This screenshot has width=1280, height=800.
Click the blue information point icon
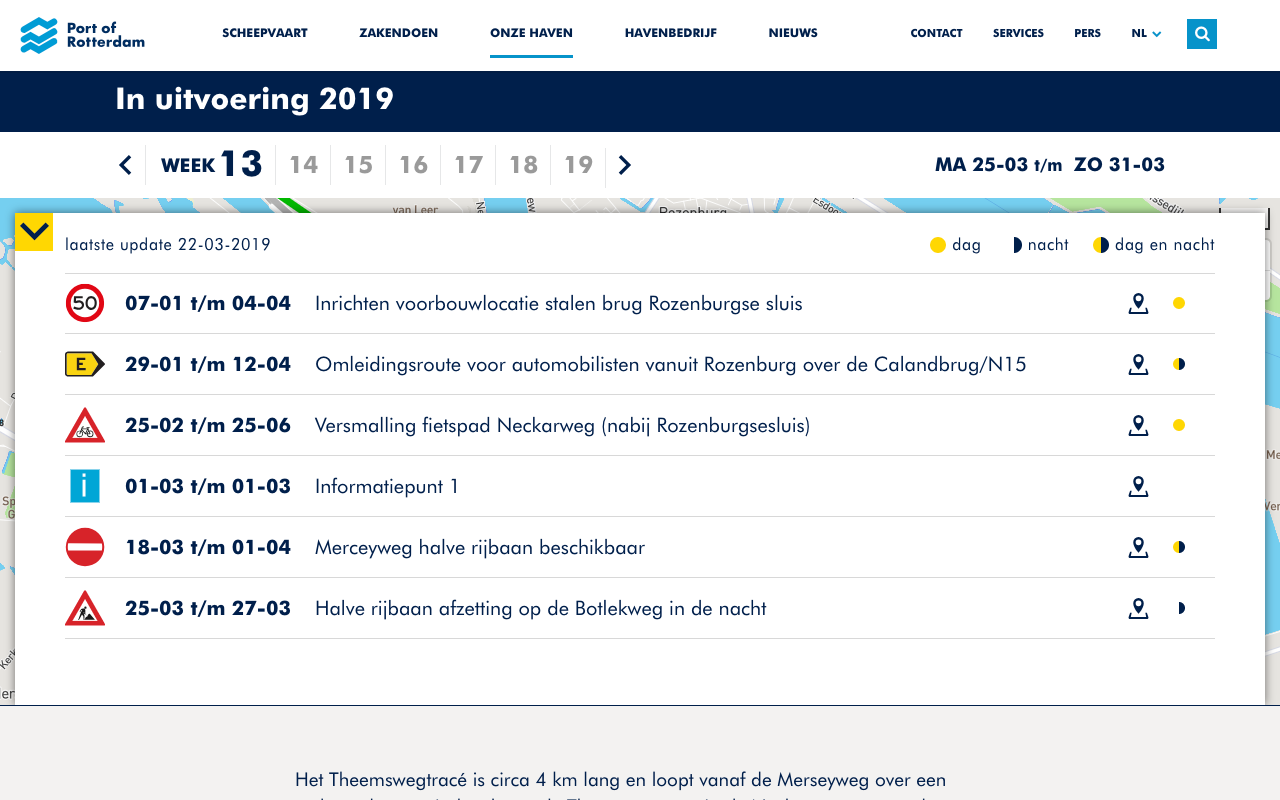tap(85, 486)
